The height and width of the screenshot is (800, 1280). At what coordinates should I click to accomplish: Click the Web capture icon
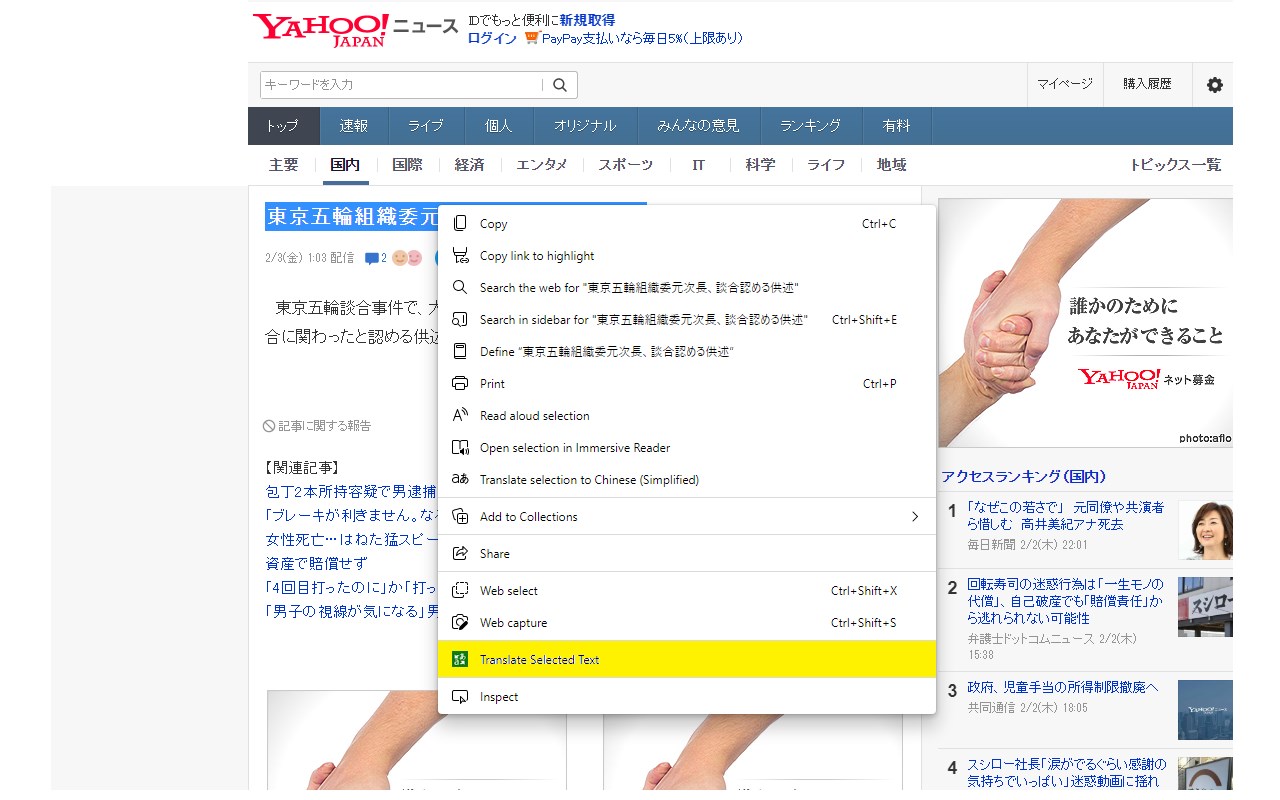[460, 623]
